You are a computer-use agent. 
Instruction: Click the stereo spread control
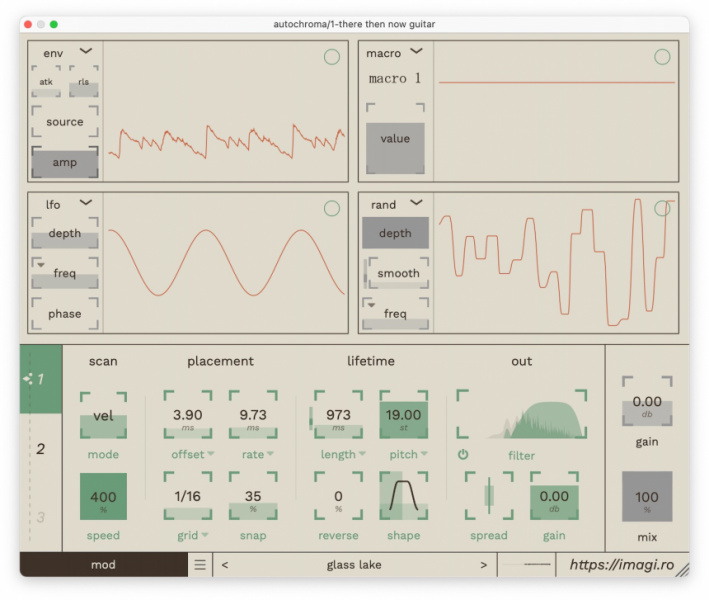pyautogui.click(x=489, y=496)
